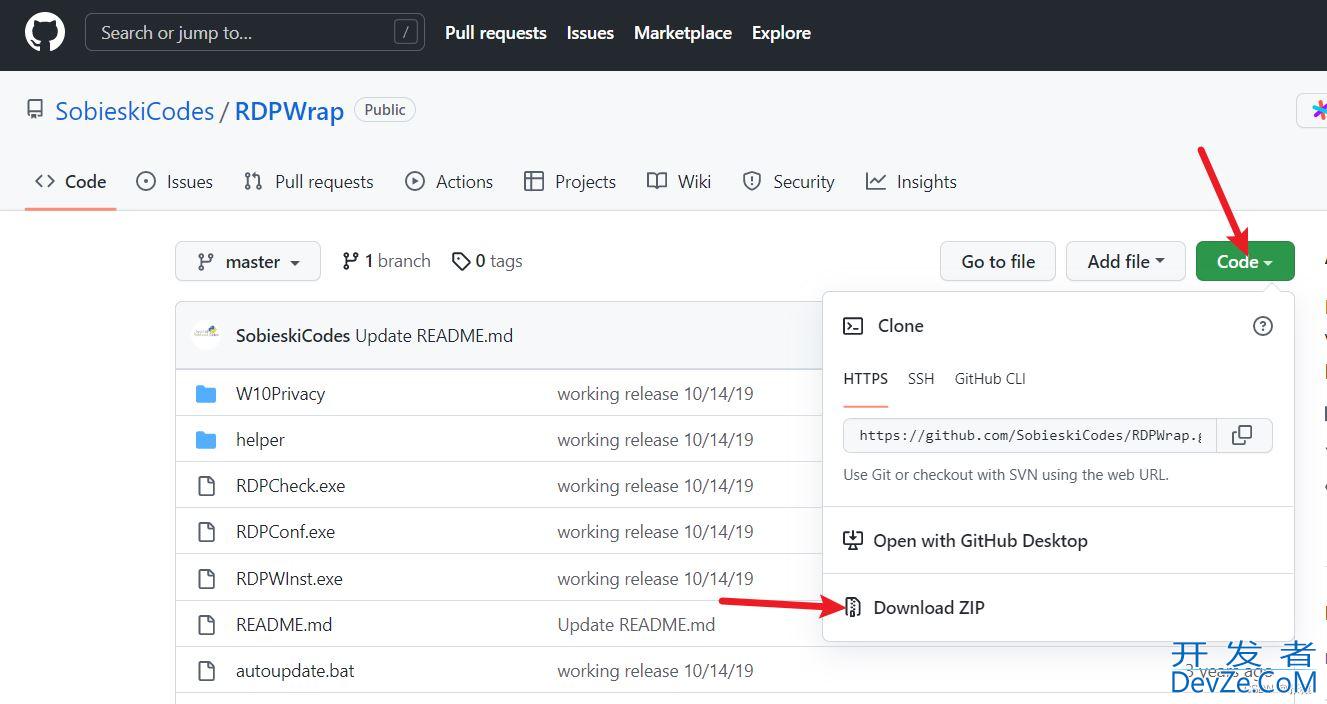This screenshot has height=704, width=1327.
Task: Open the Update README.md commit message for README.md
Action: click(636, 625)
